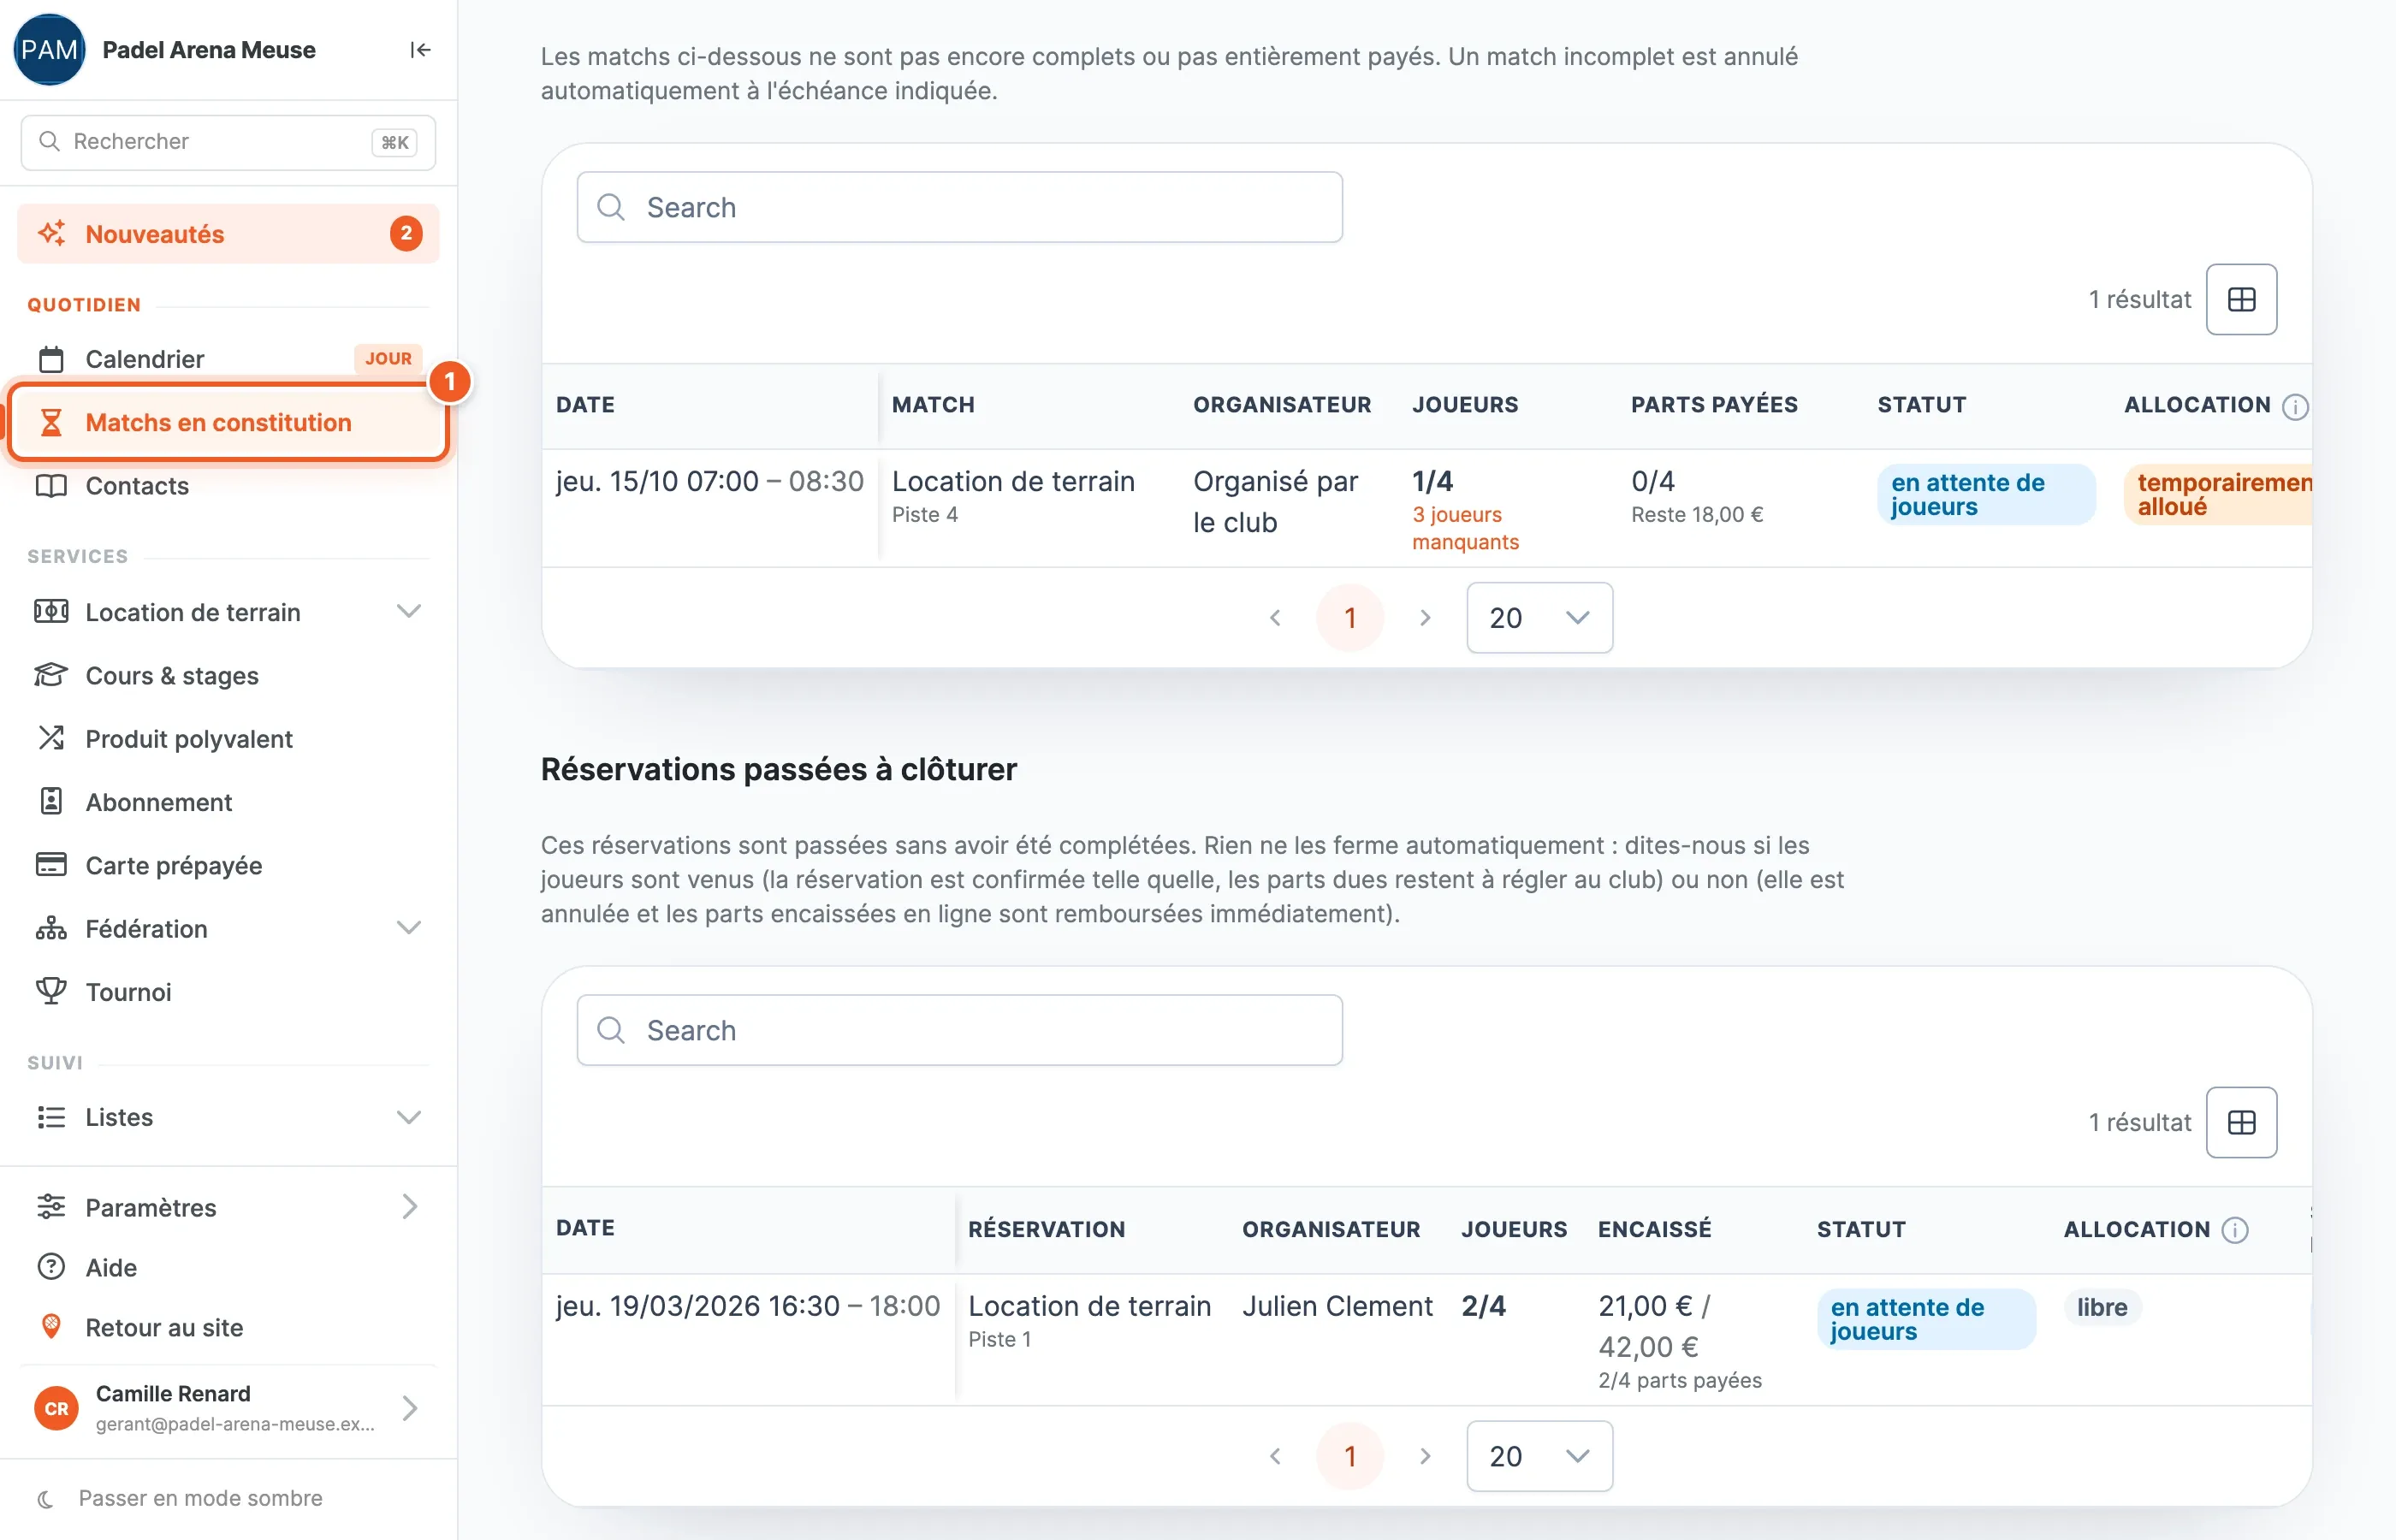Open the page size 20 dropdown in matchs table
This screenshot has height=1540, width=2396.
pos(1539,617)
